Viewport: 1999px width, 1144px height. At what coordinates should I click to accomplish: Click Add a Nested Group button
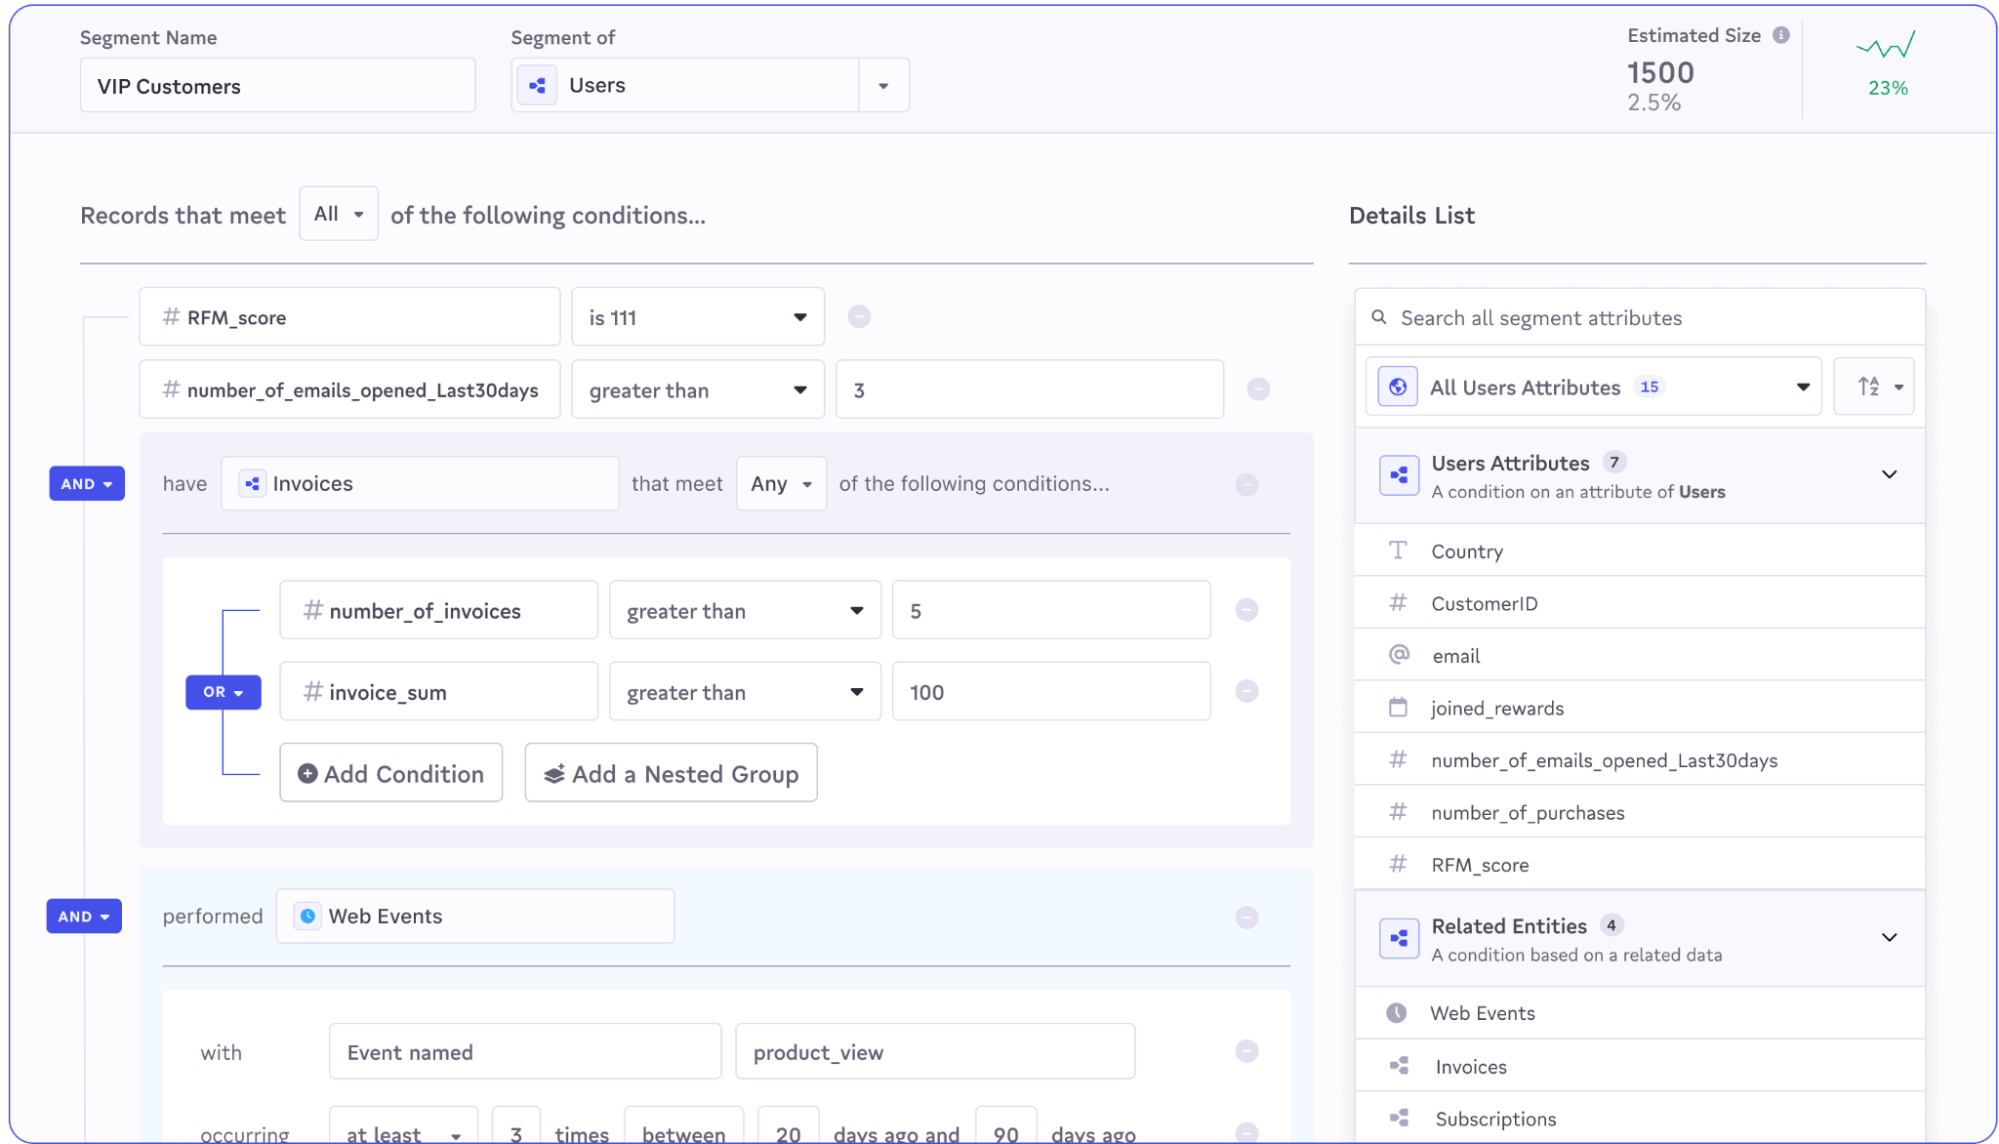(x=671, y=773)
